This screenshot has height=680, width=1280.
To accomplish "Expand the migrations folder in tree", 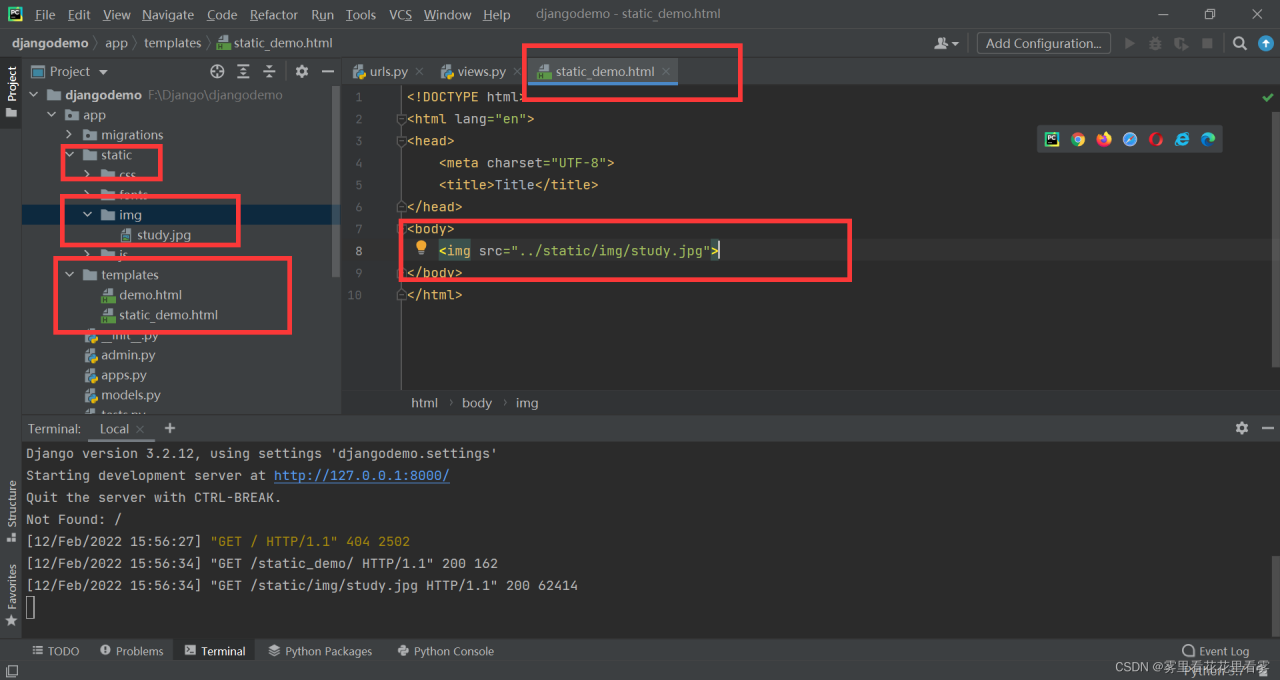I will tap(69, 135).
